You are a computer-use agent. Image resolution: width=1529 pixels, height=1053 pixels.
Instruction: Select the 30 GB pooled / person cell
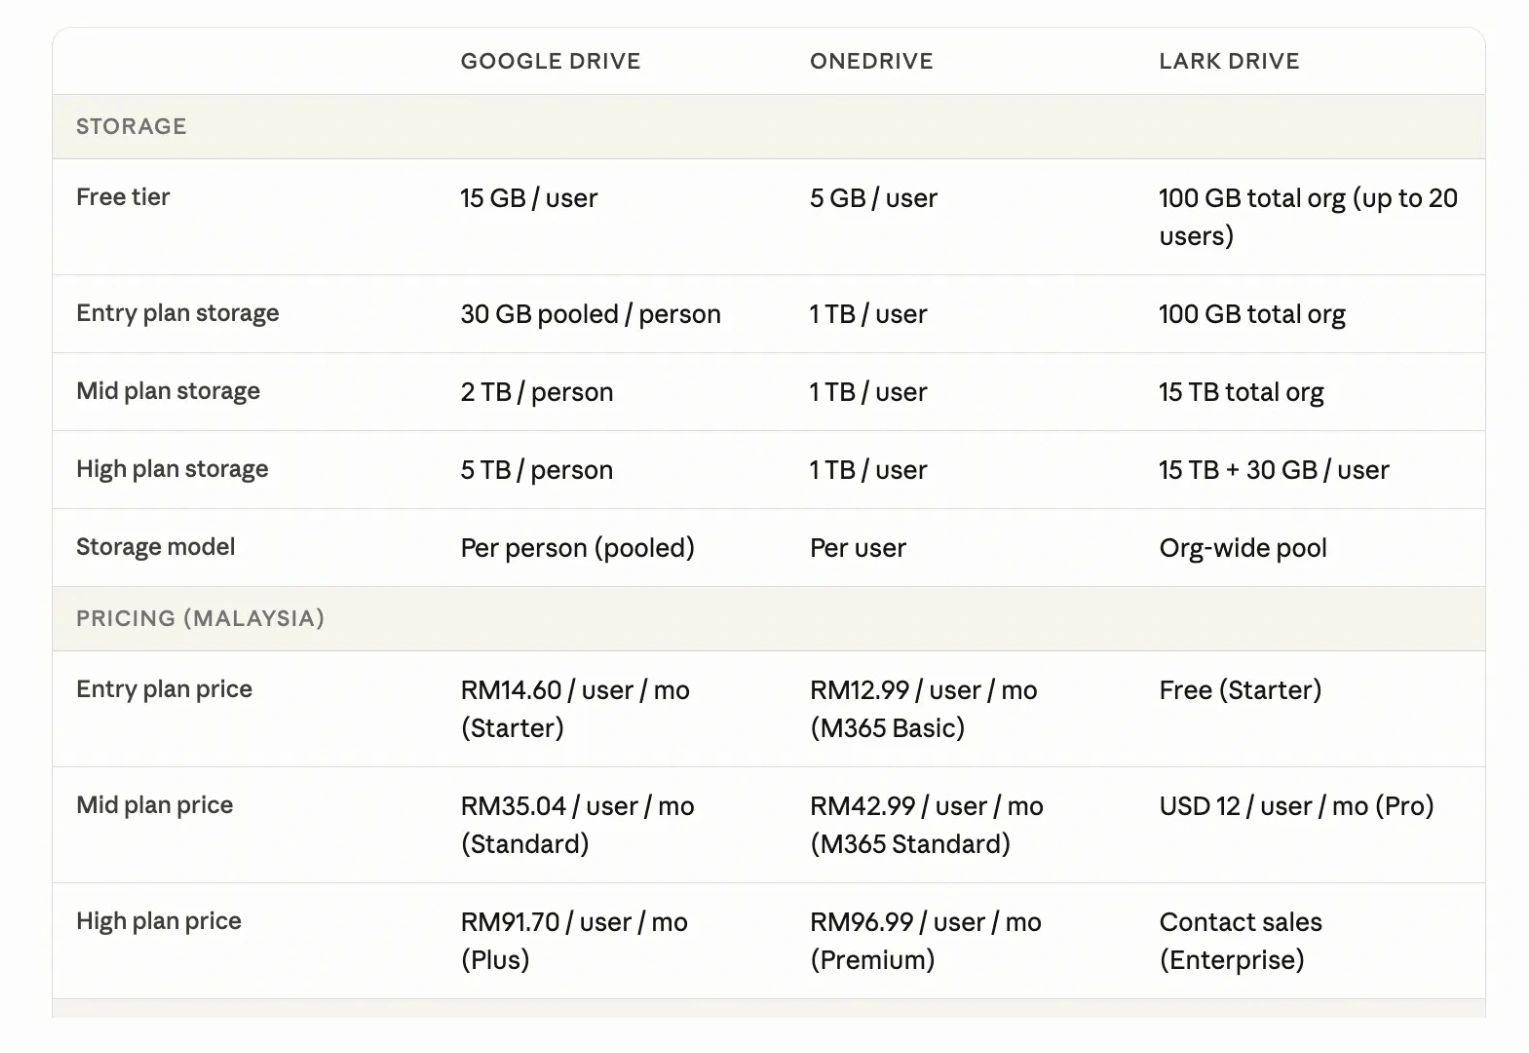pyautogui.click(x=590, y=314)
